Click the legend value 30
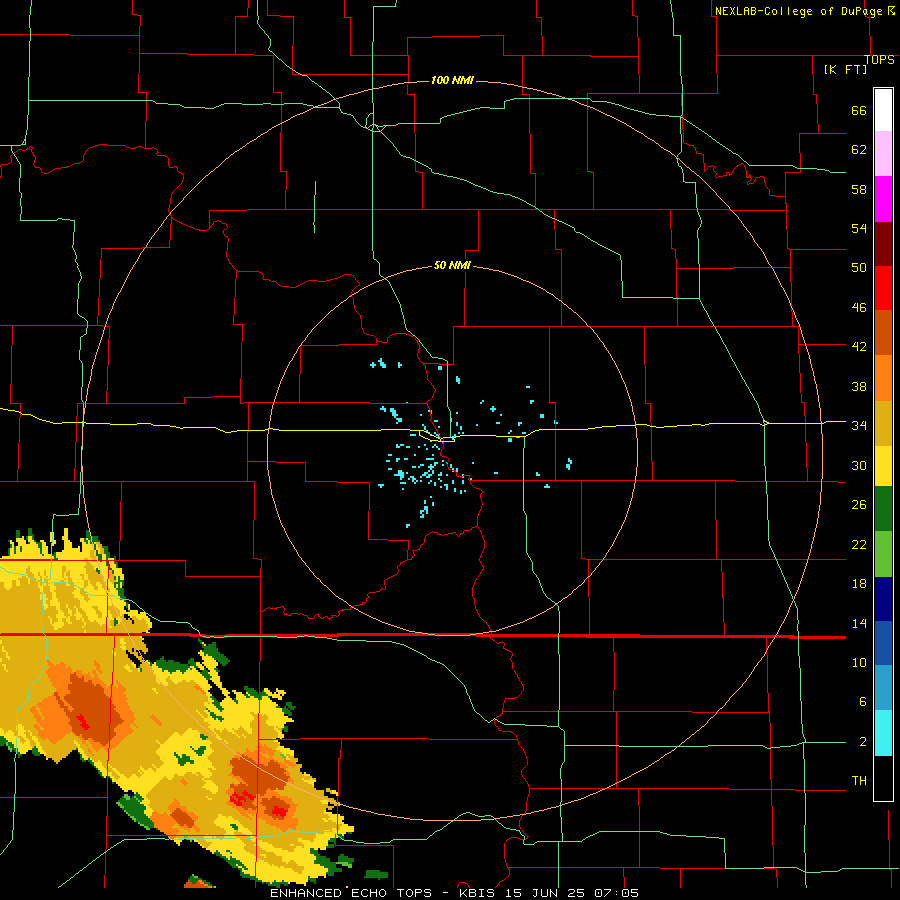 tap(859, 465)
